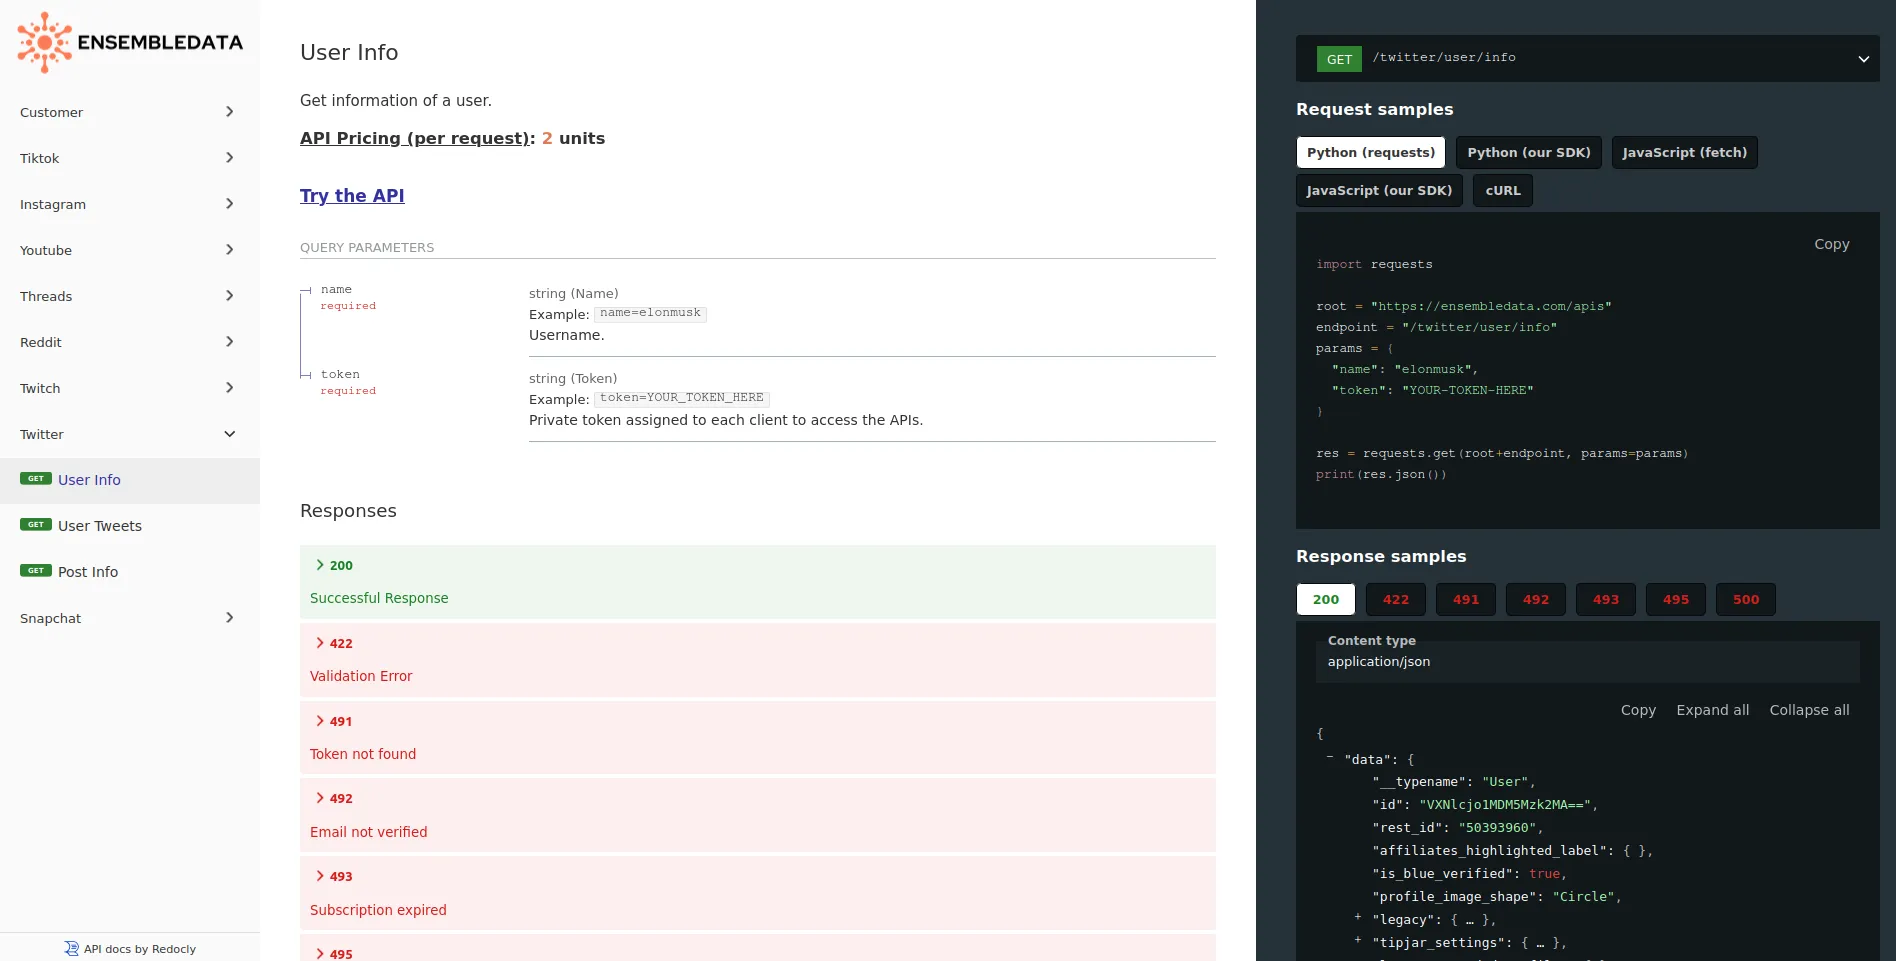Expand the Customer sidebar section
1896x961 pixels.
[x=130, y=112]
